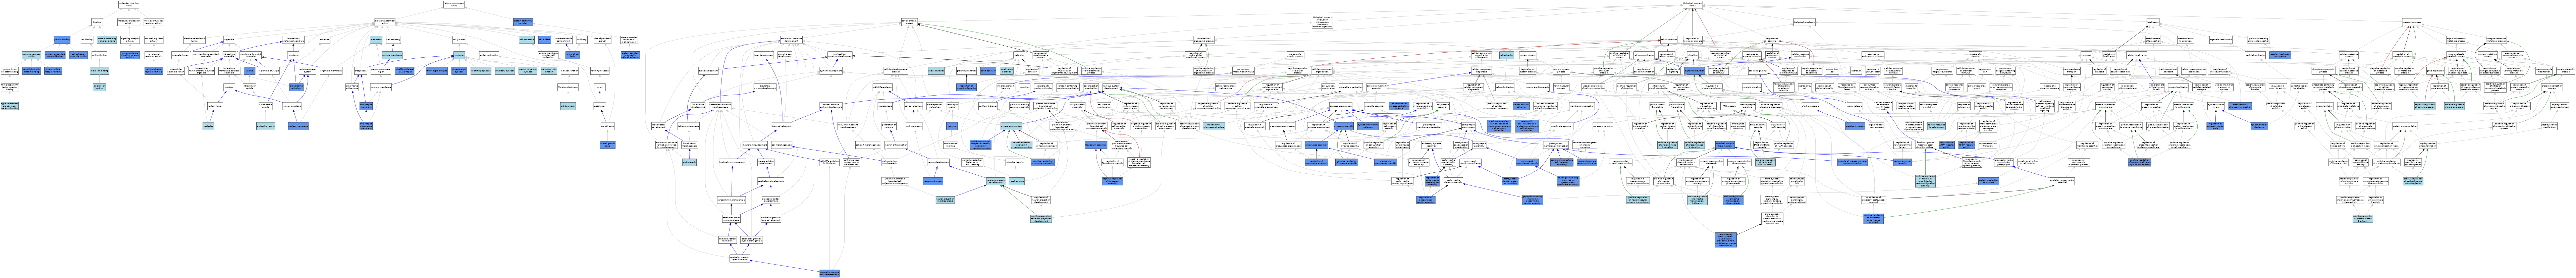Click the 'distal axon' node

point(600,106)
